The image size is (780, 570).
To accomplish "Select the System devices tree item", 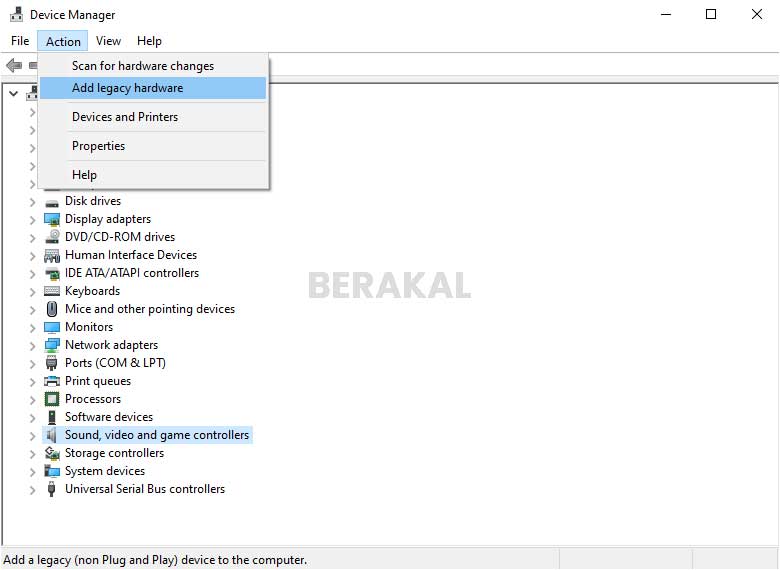I will tap(104, 471).
